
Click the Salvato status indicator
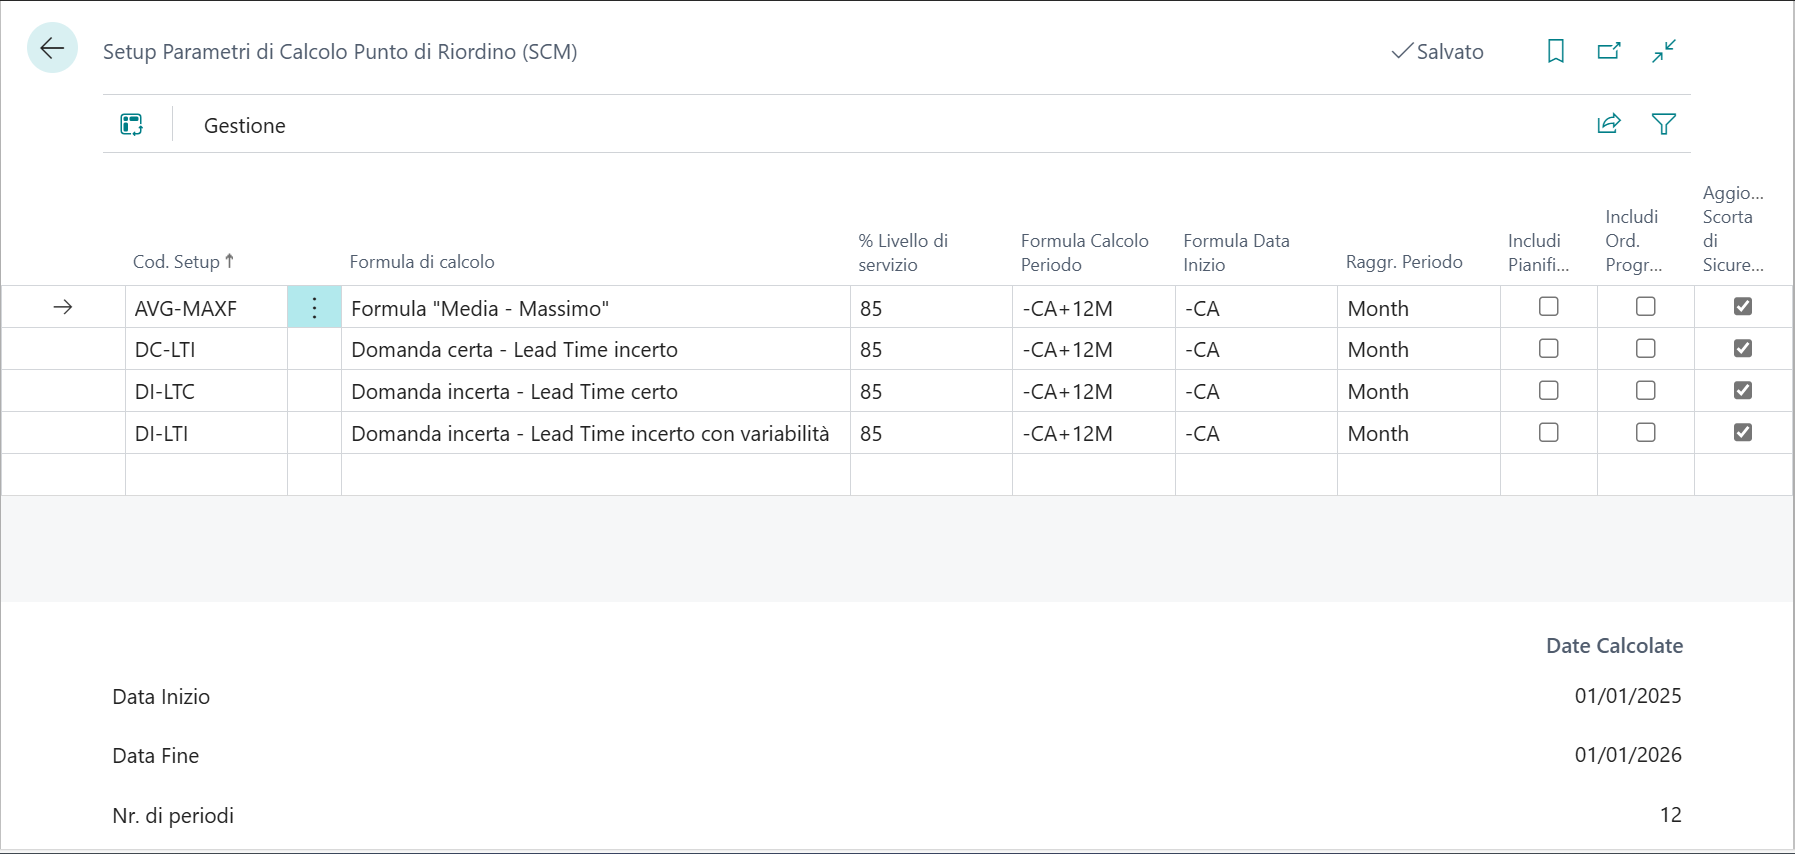pos(1437,52)
